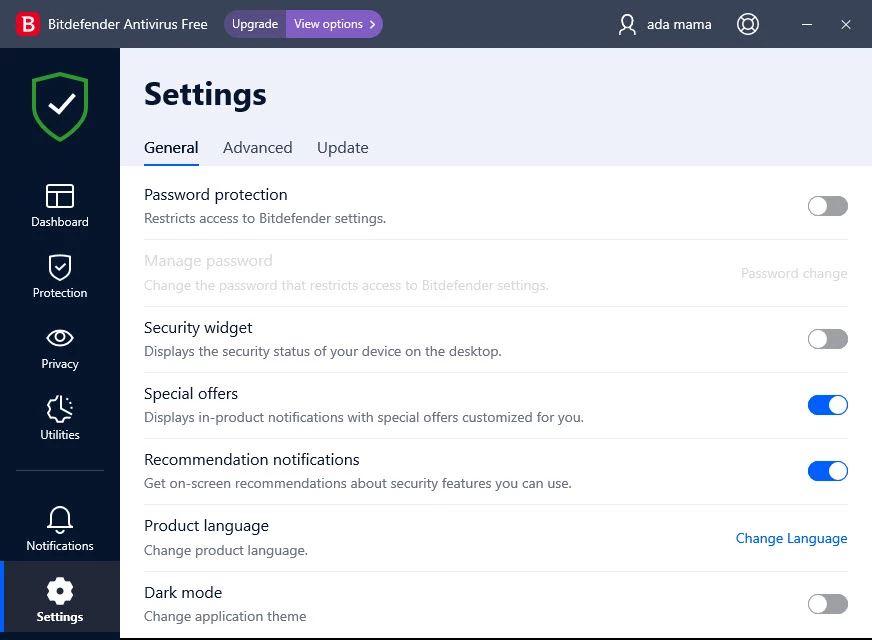Open the Notifications bell icon
This screenshot has width=872, height=640.
click(x=60, y=520)
